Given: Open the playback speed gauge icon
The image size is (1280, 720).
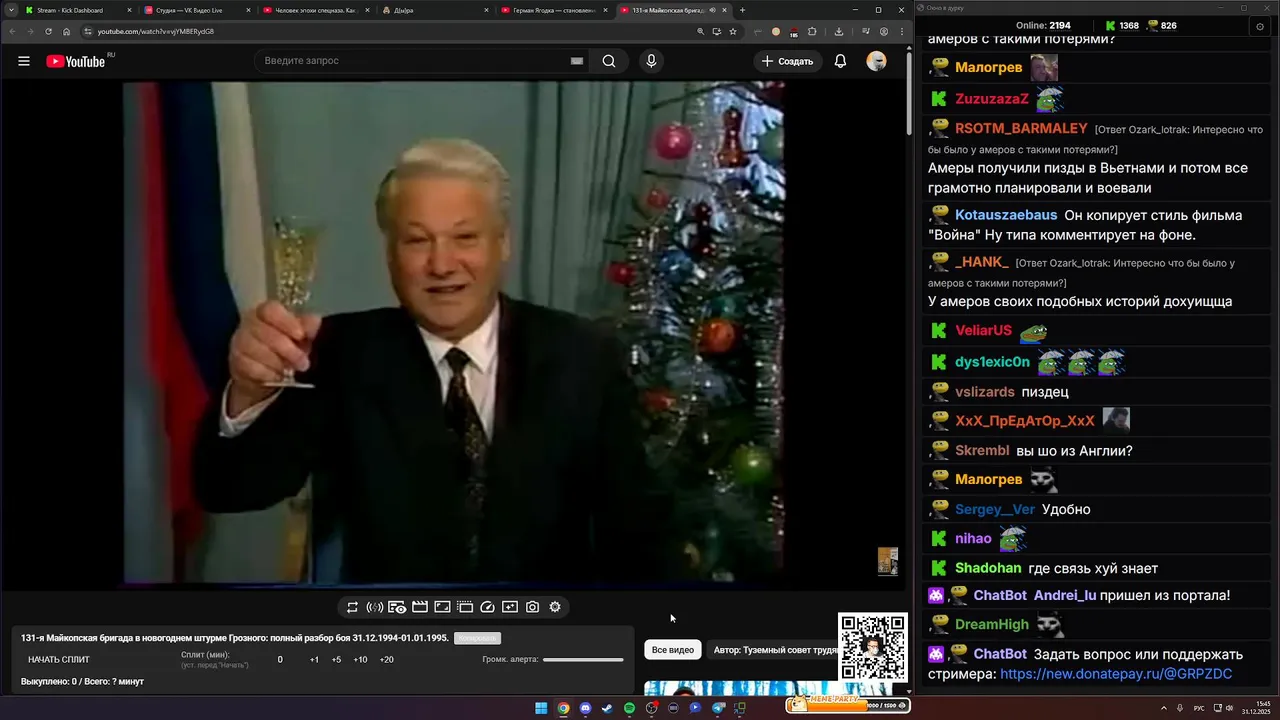Looking at the screenshot, I should [x=487, y=607].
